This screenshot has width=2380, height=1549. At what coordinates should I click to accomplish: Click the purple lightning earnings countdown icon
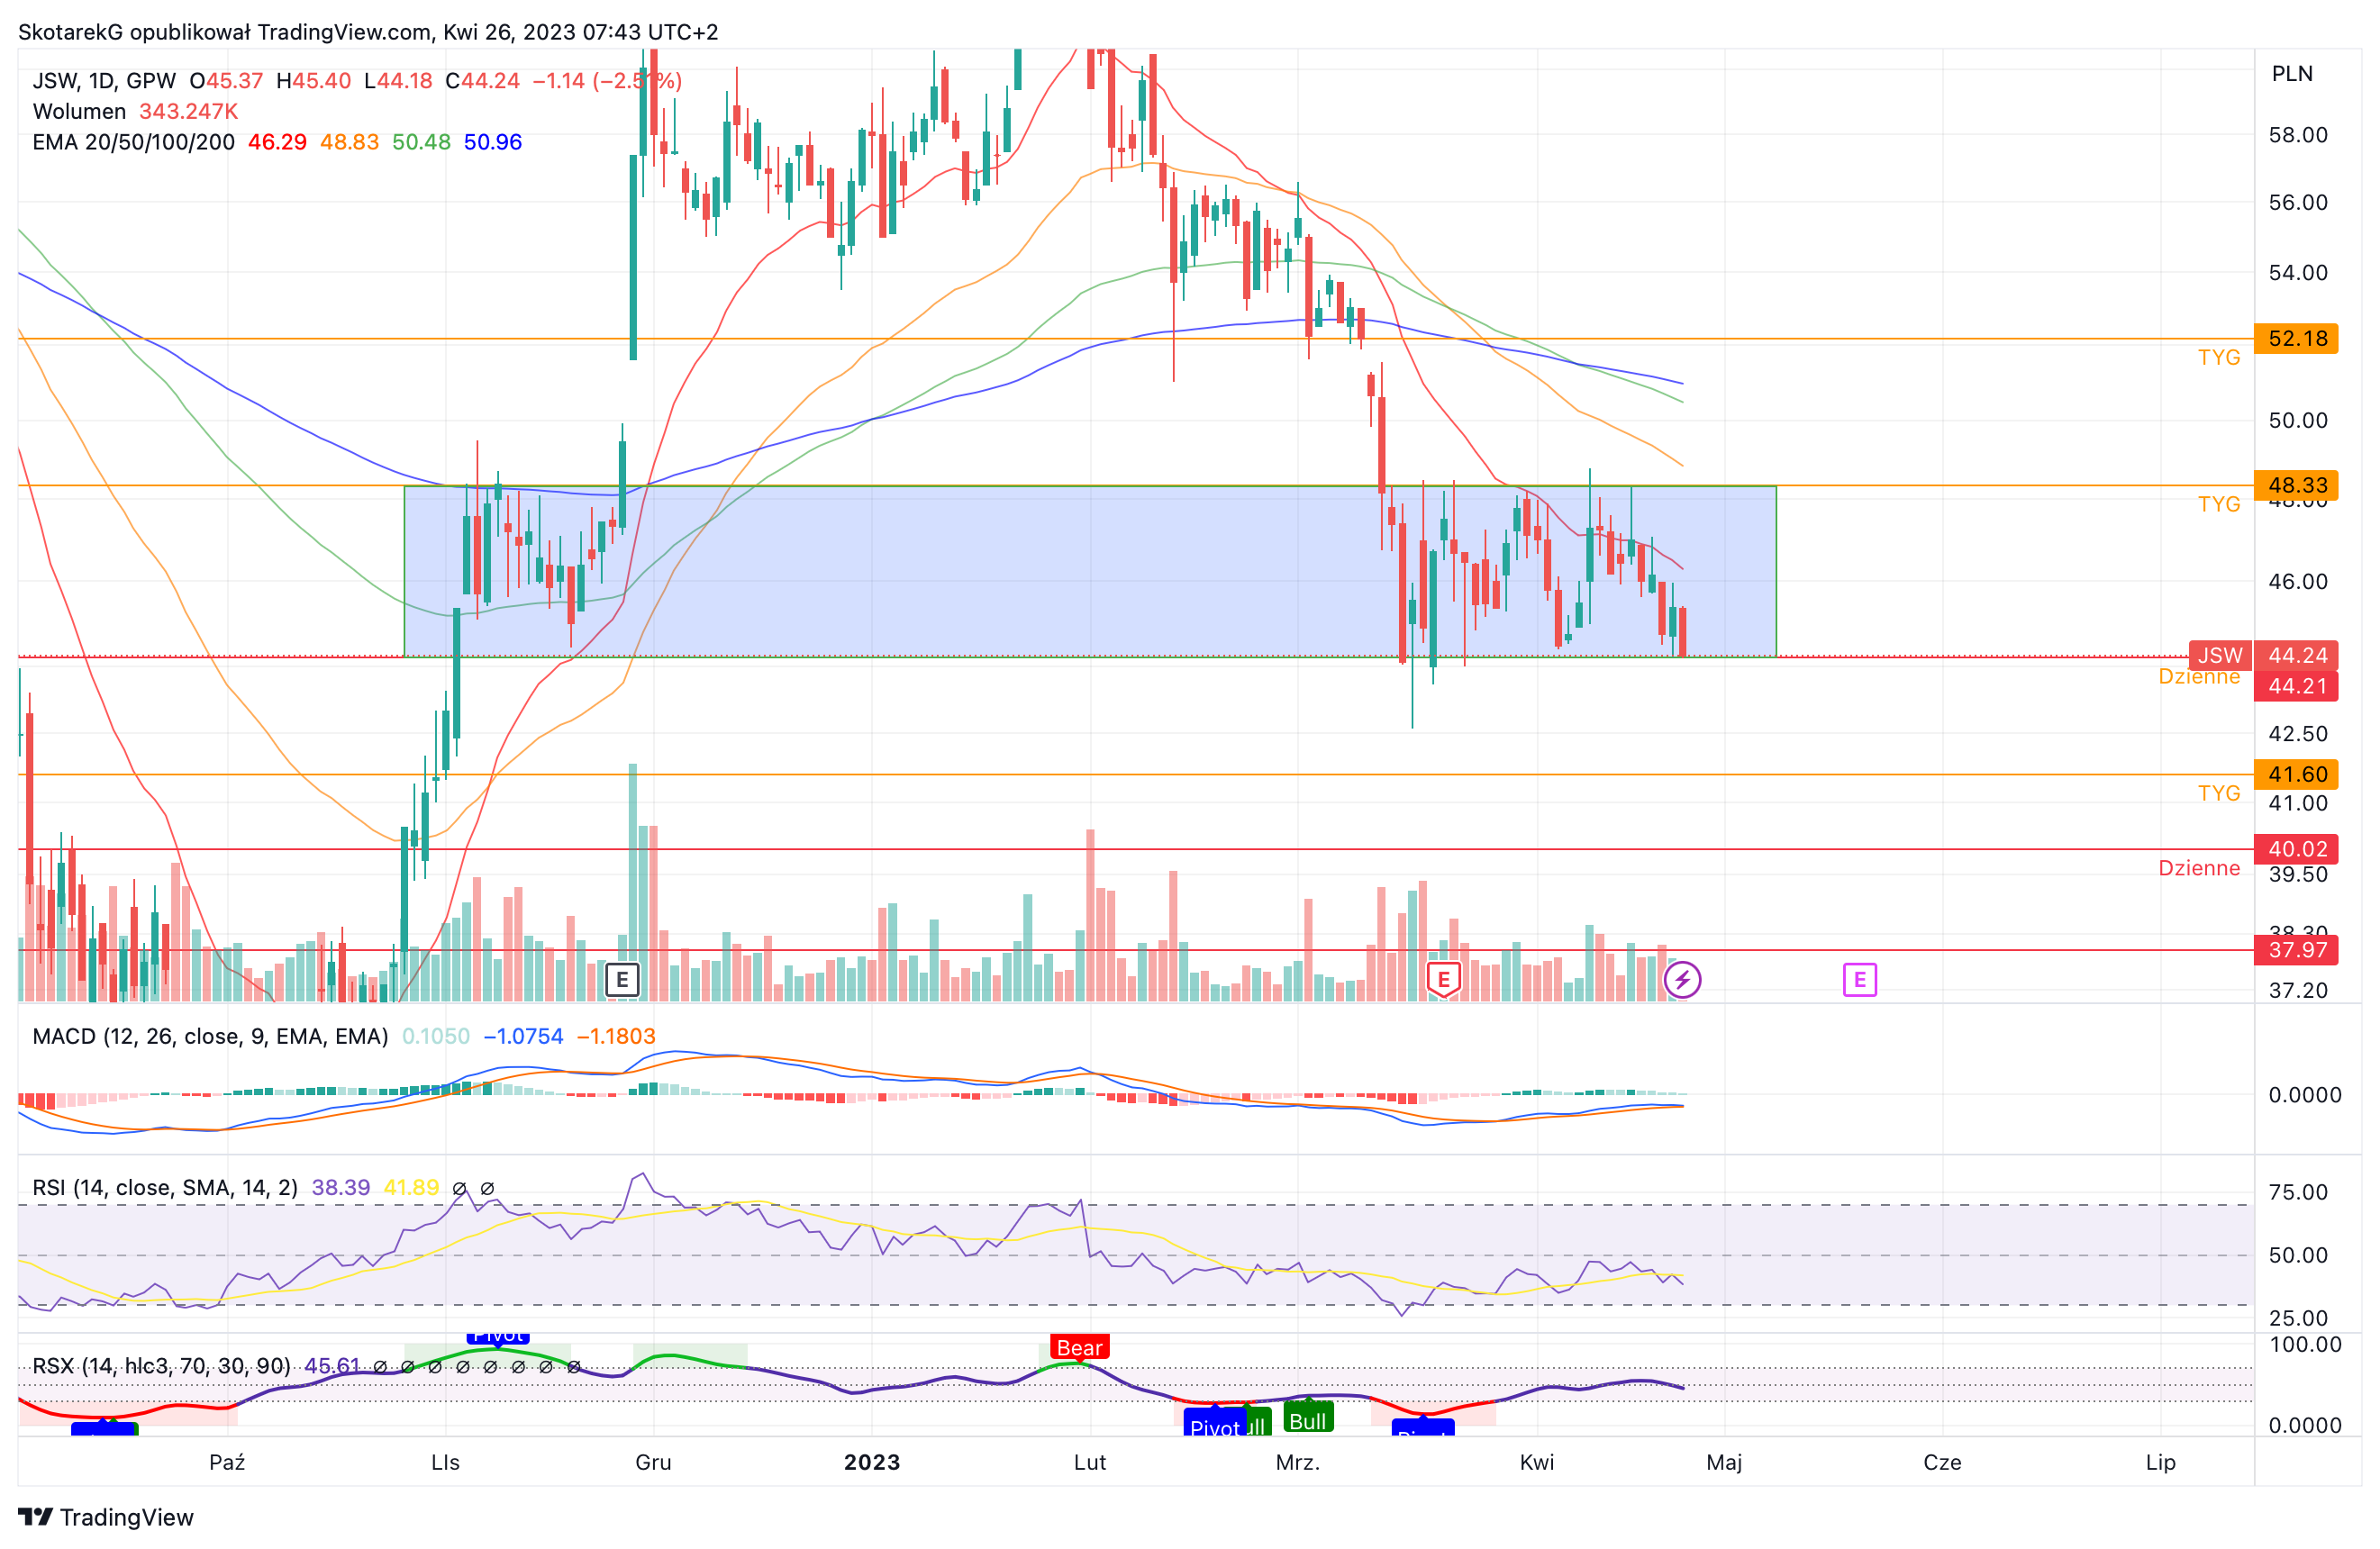click(1685, 981)
